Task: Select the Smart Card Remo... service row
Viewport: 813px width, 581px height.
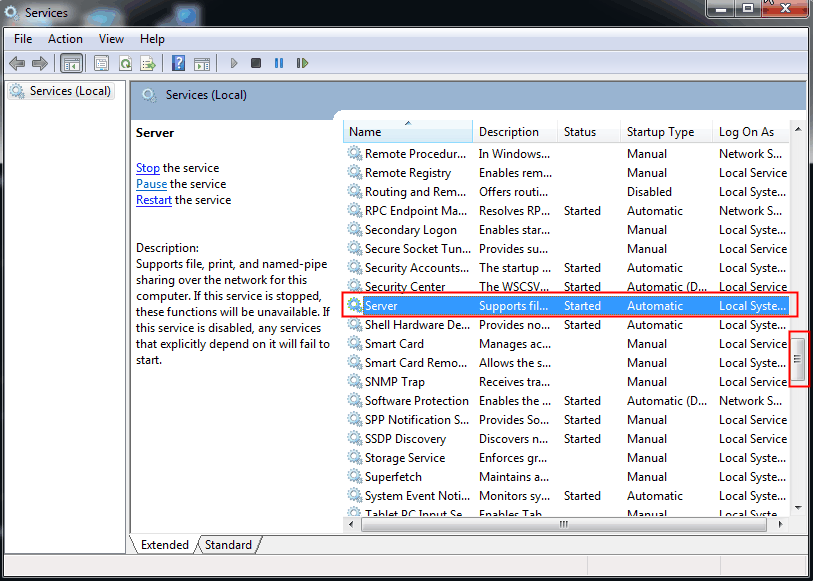Action: (566, 362)
